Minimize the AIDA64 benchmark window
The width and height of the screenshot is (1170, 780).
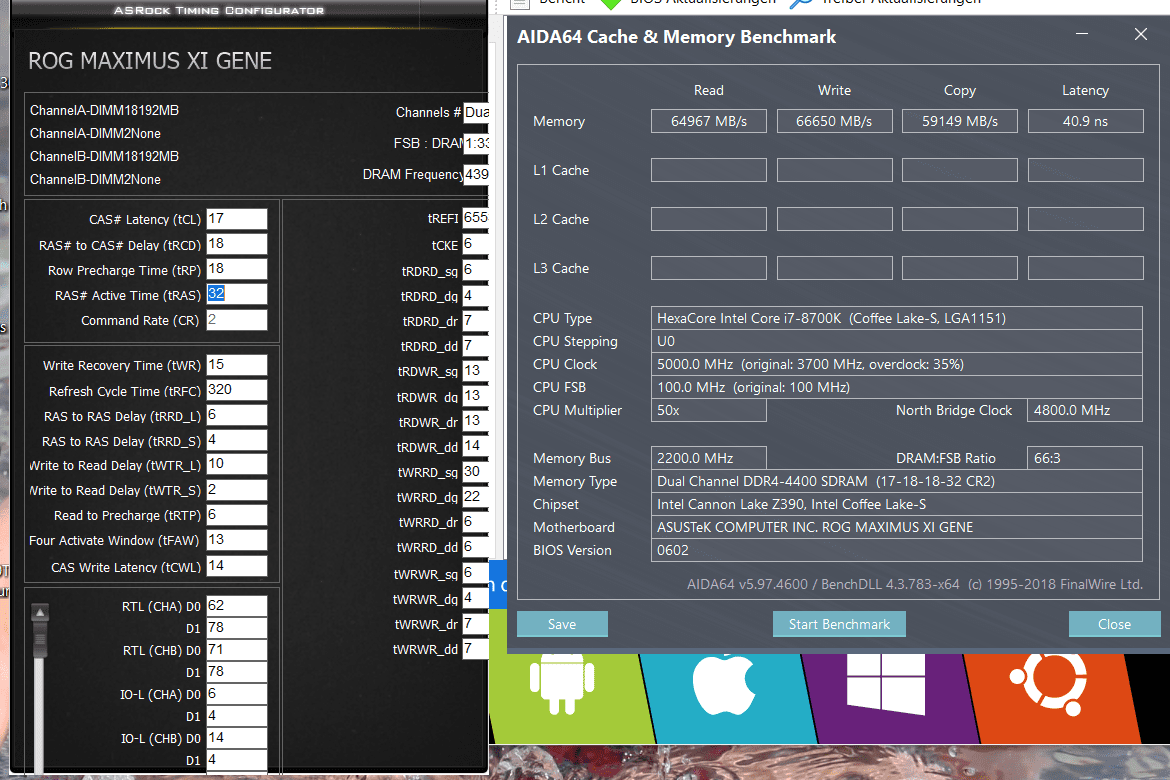(x=1082, y=34)
